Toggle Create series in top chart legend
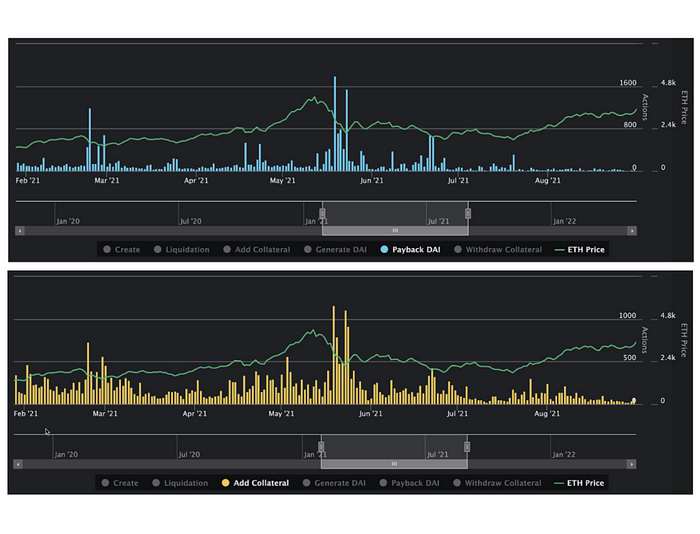Image resolution: width=700 pixels, height=534 pixels. click(121, 250)
